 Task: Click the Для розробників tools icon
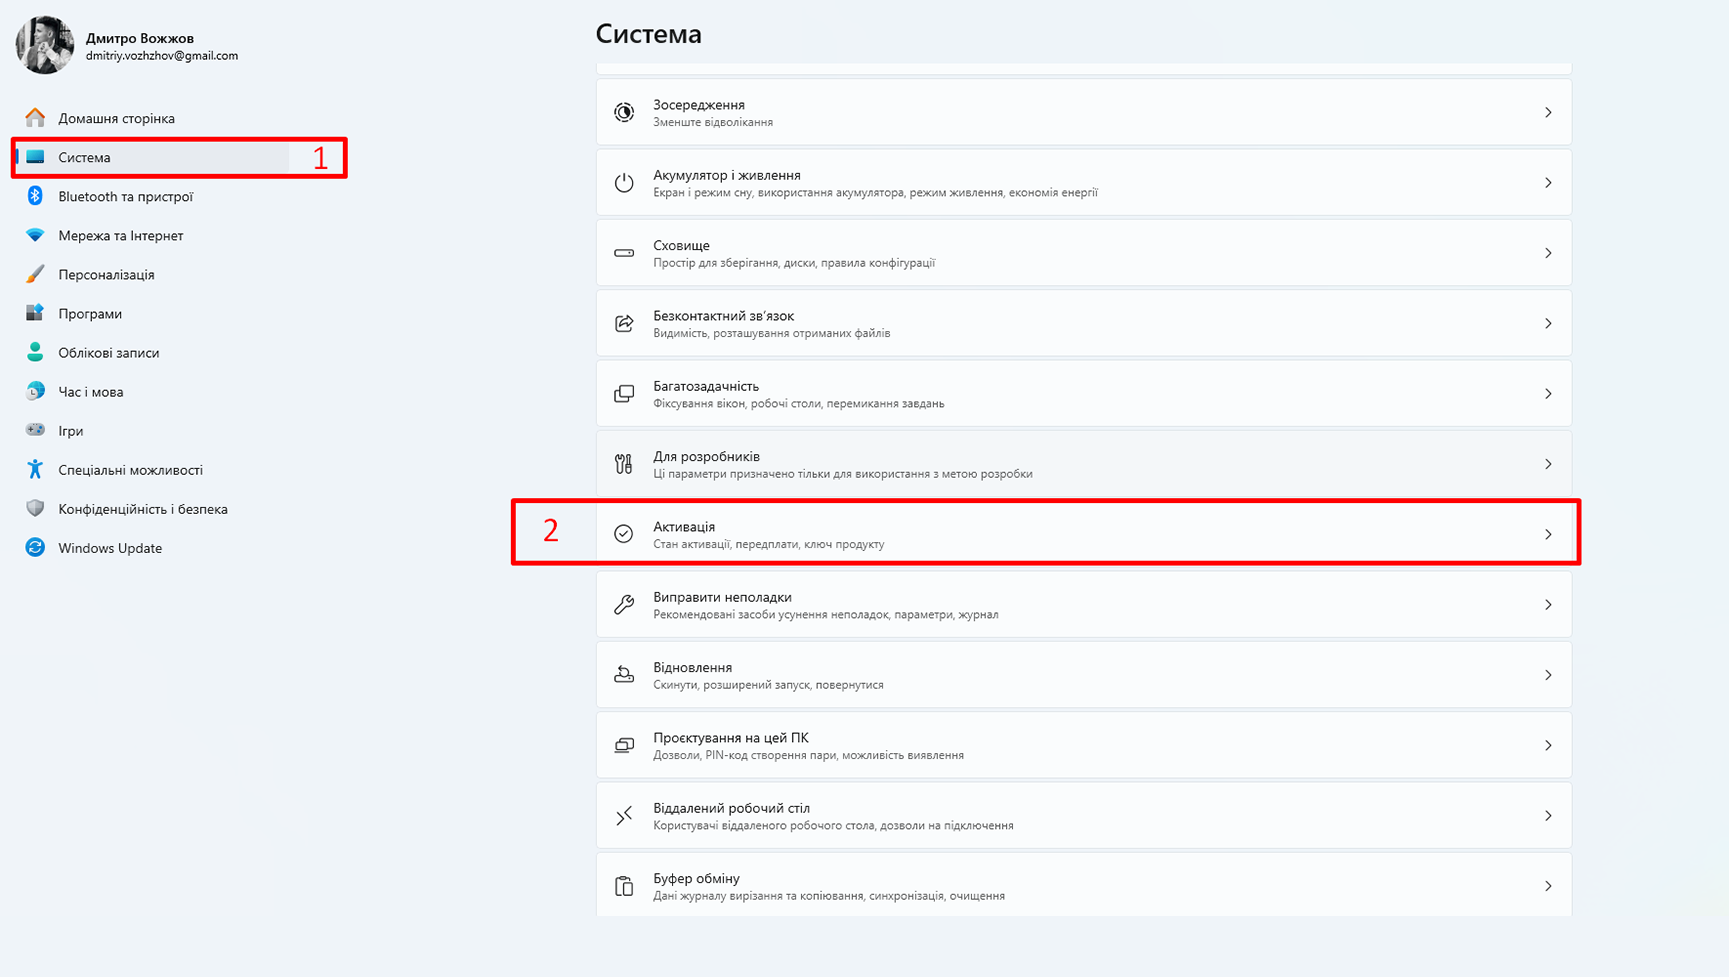(624, 464)
